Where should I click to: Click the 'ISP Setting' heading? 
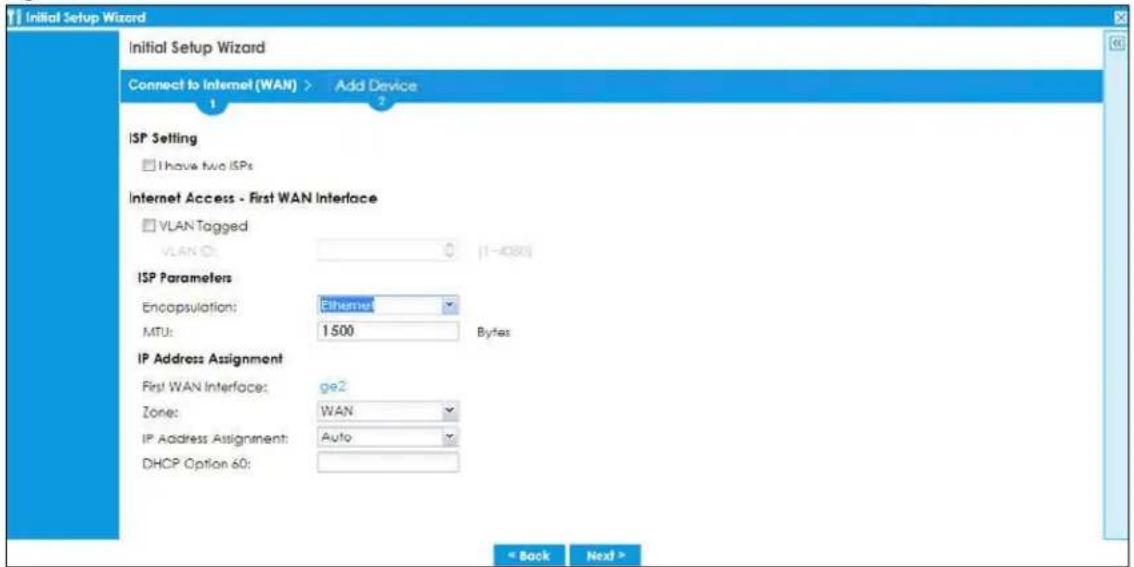click(x=163, y=137)
